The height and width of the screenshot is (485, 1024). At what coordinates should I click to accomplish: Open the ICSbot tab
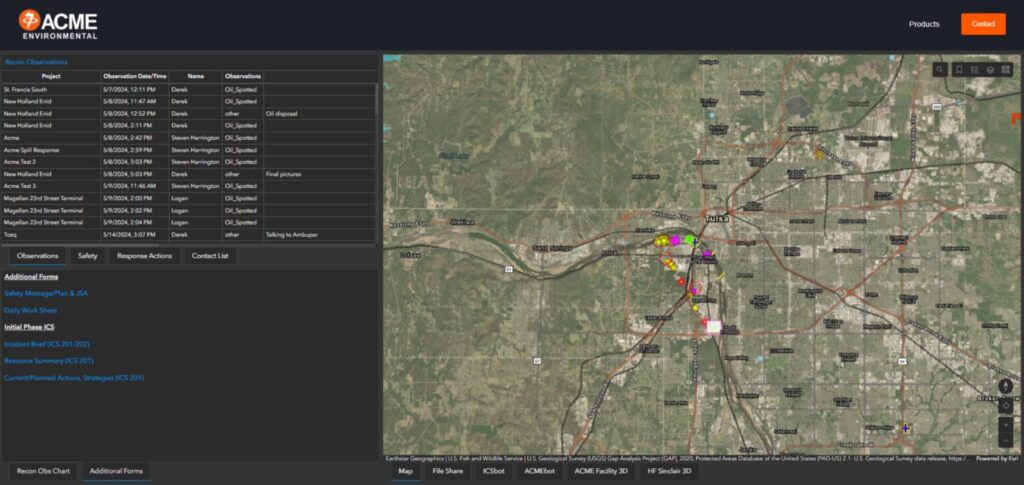pos(494,471)
